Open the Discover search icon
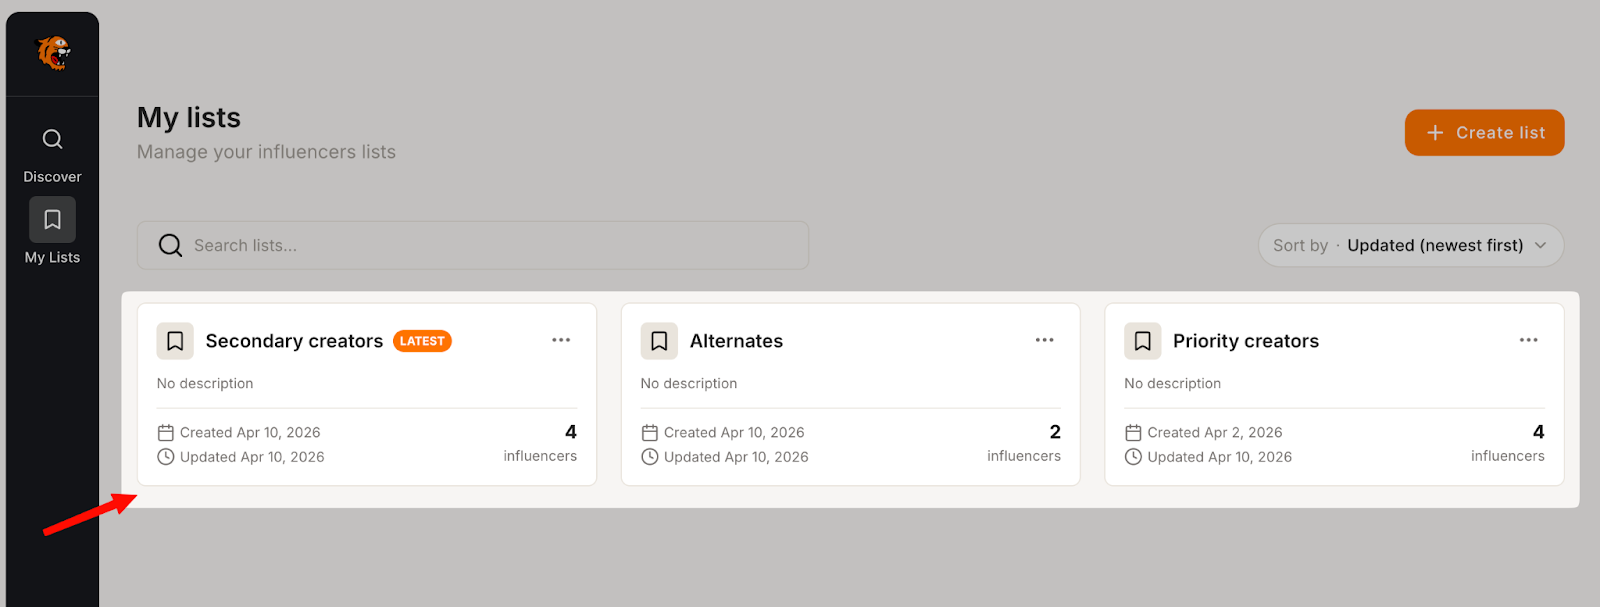 click(x=53, y=139)
